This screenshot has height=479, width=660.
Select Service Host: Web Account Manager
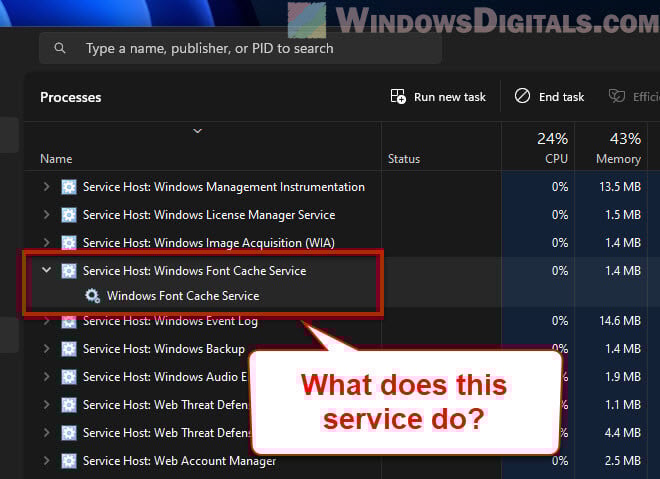(179, 460)
